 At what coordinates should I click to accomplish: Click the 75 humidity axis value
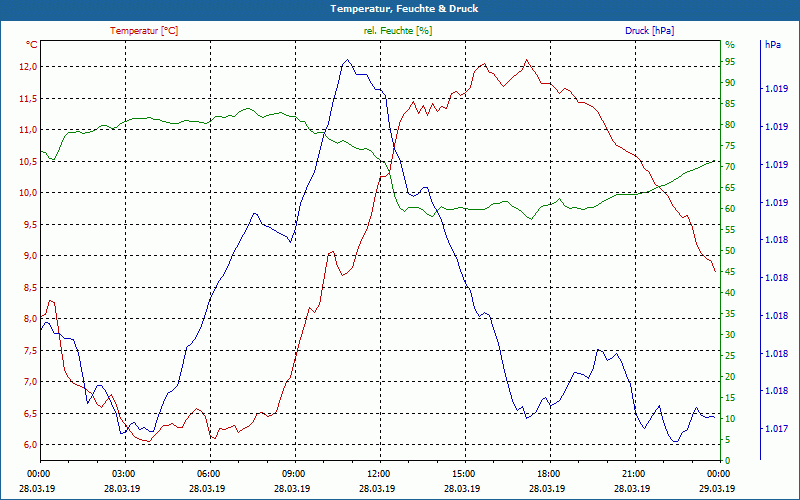730,146
